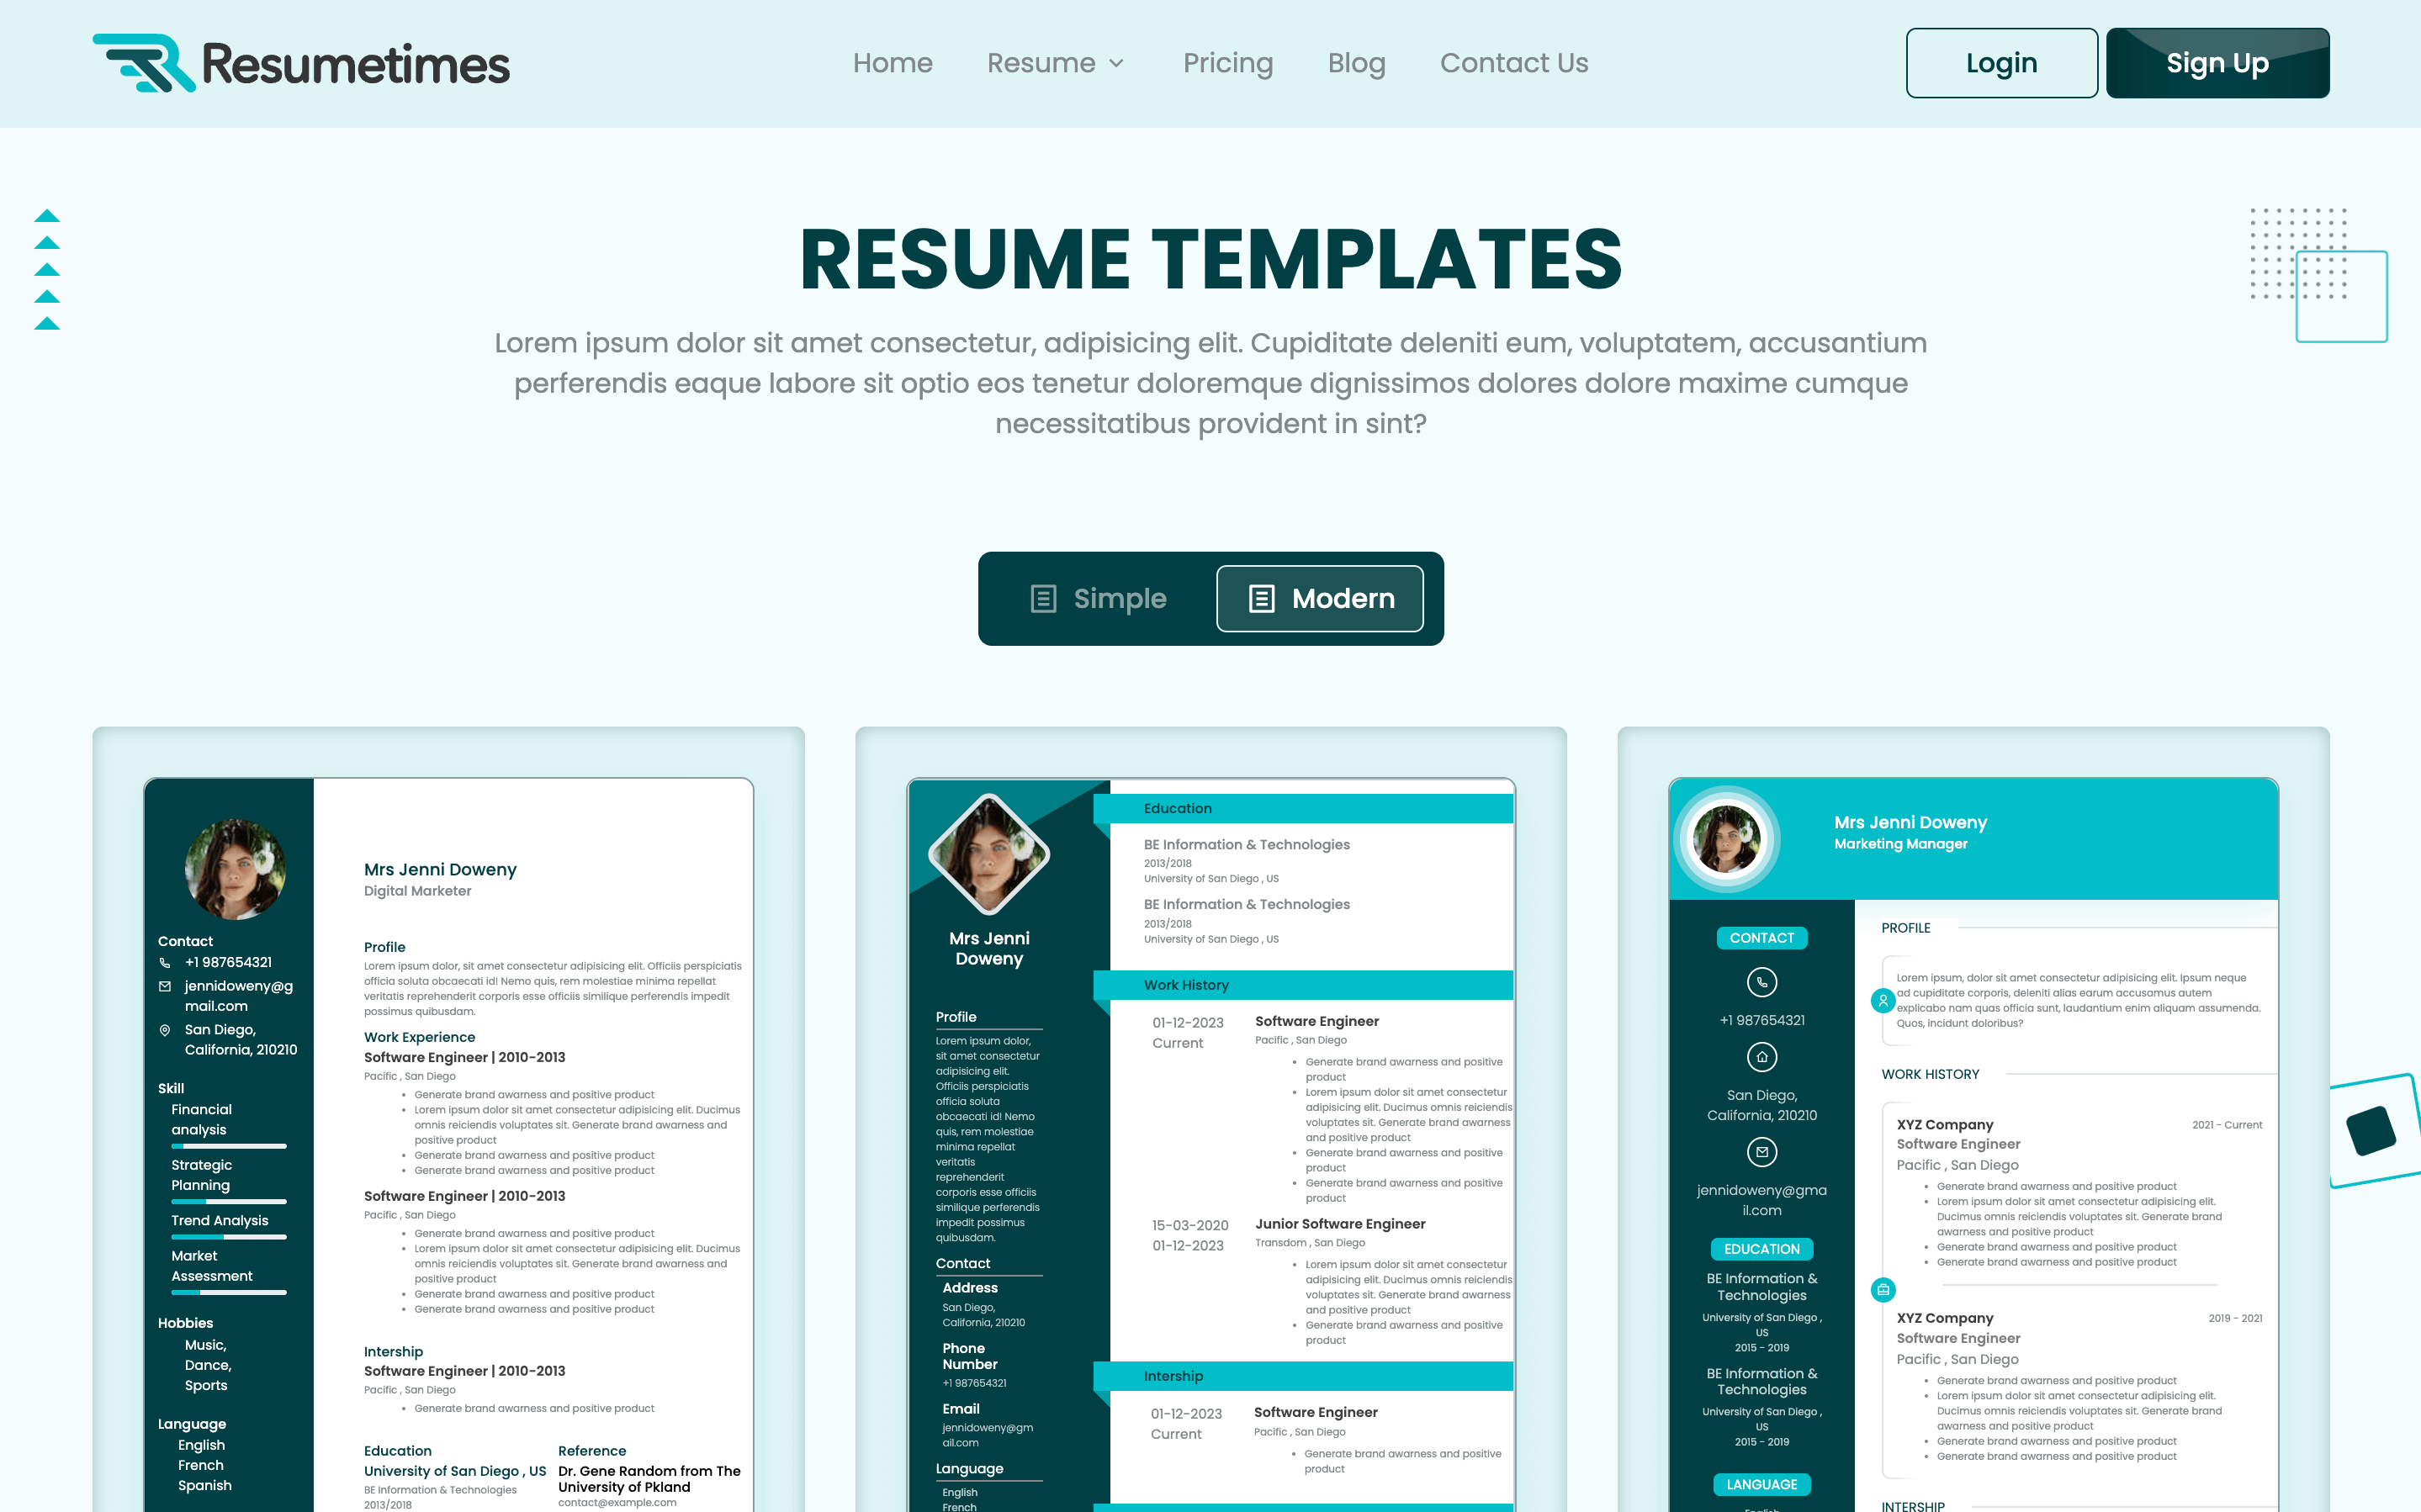Click the middle resume template thumbnail
The height and width of the screenshot is (1512, 2421).
[1209, 1117]
